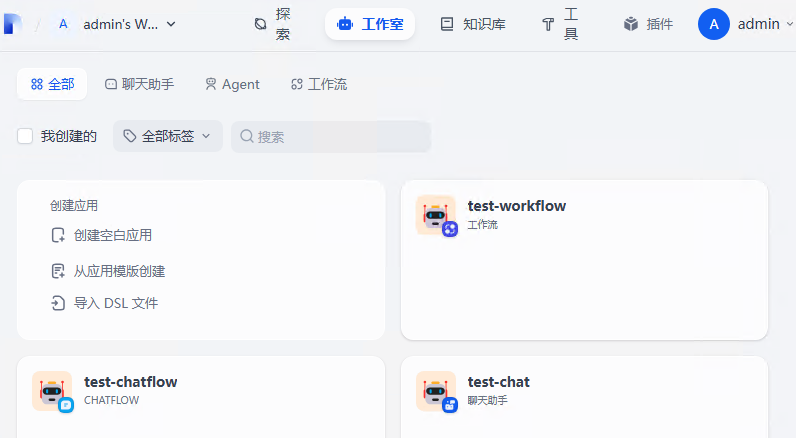Click the robot icon in 工作室
Image resolution: width=796 pixels, height=438 pixels.
coord(345,24)
